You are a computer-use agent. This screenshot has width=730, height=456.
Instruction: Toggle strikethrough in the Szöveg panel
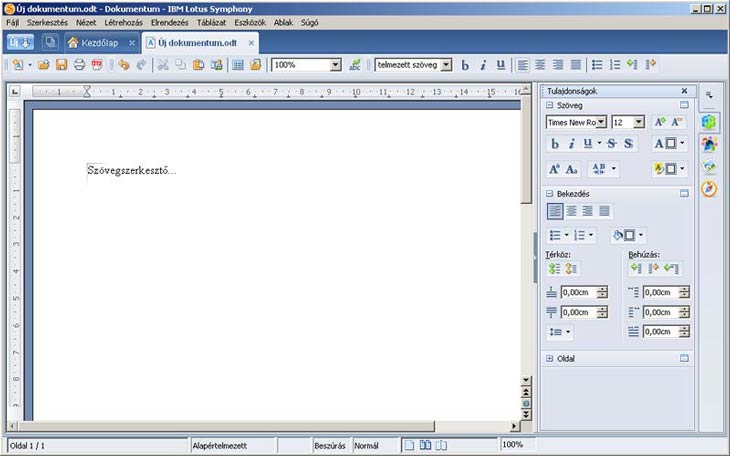[611, 144]
